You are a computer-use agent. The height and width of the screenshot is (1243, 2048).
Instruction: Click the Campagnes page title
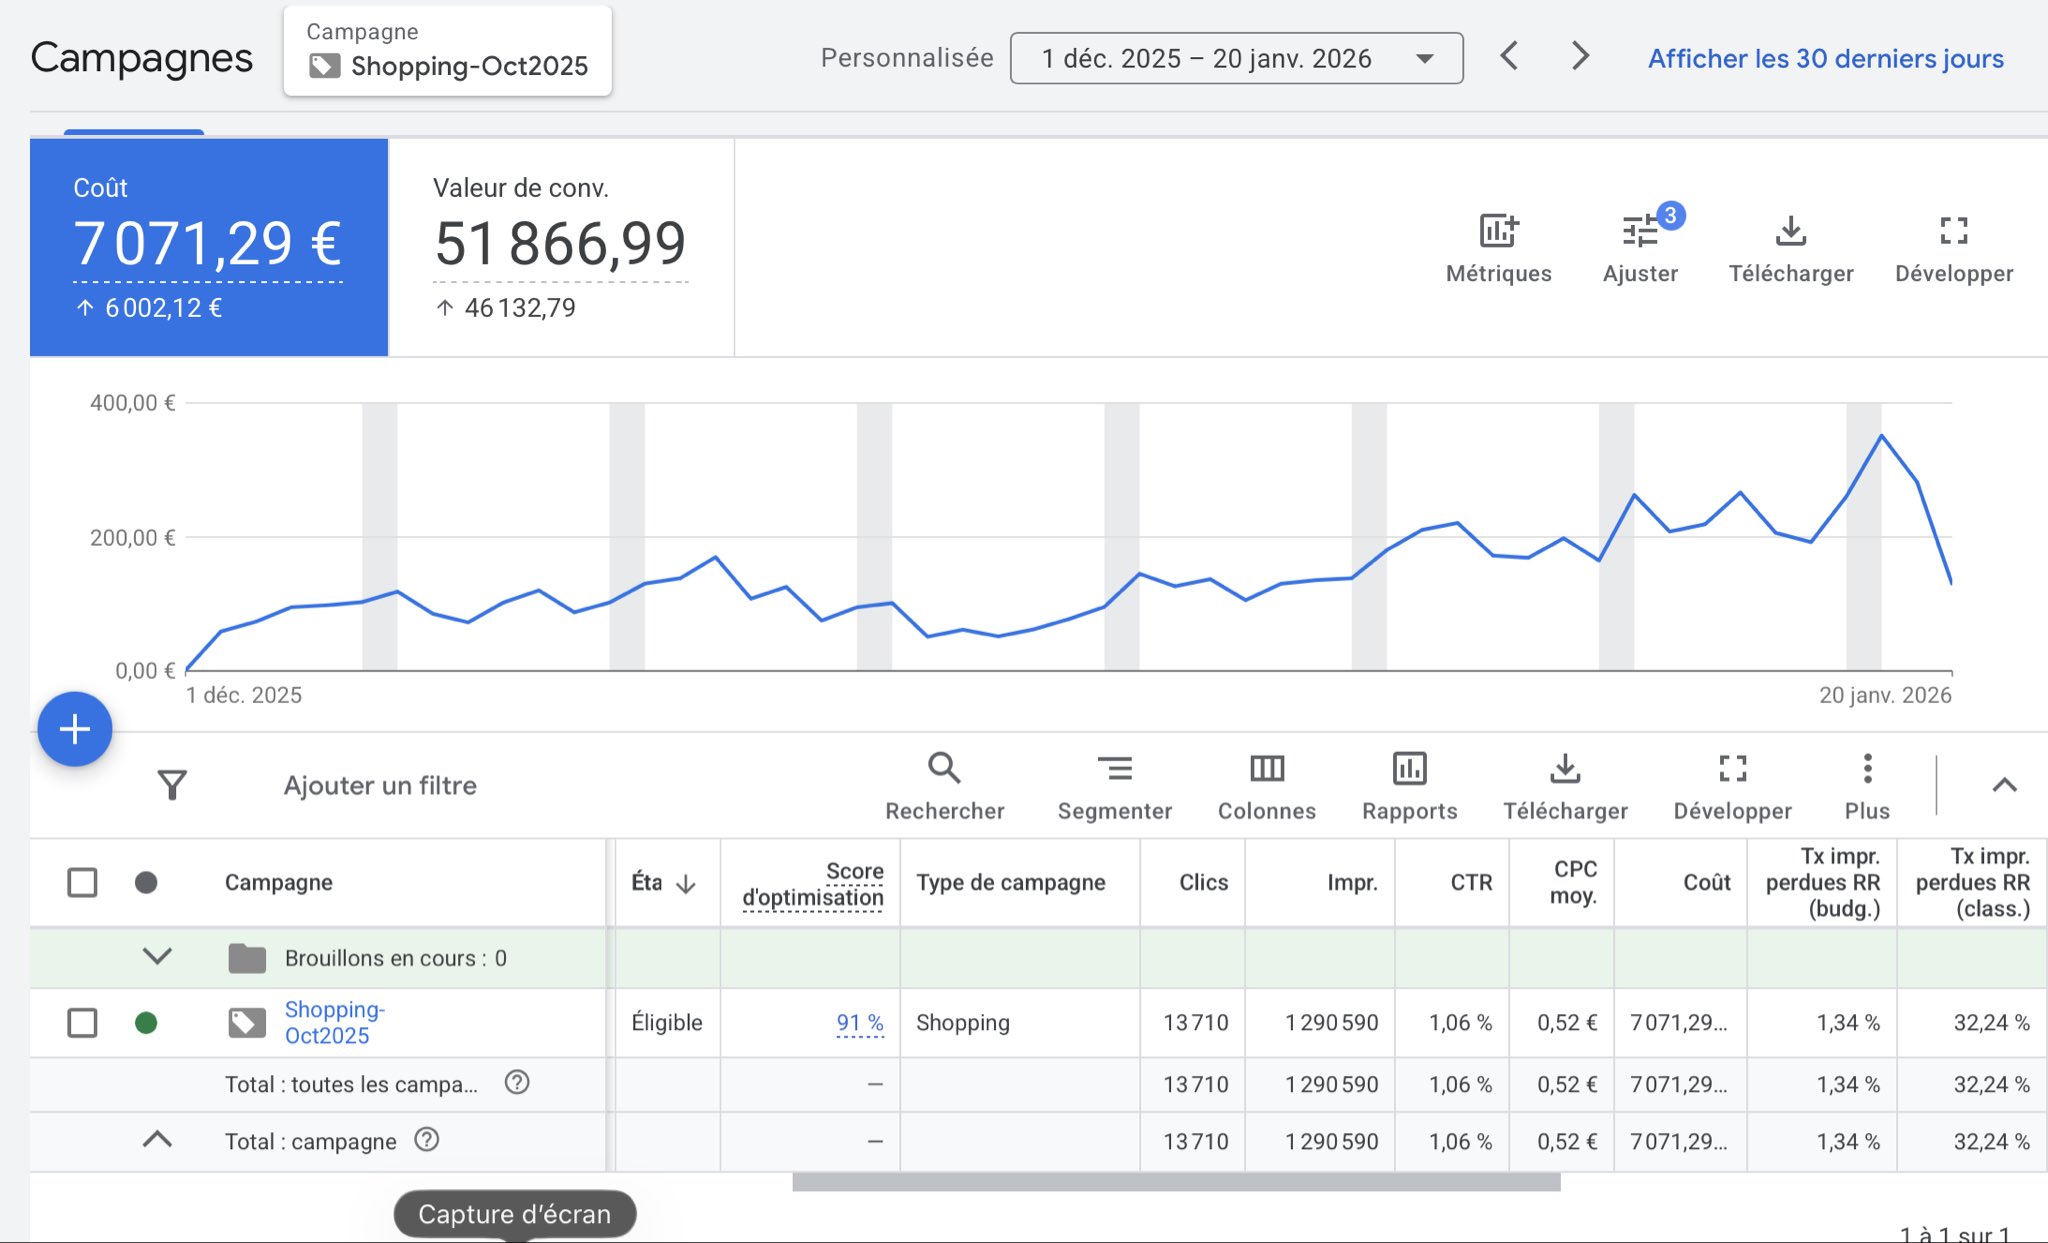pyautogui.click(x=142, y=58)
